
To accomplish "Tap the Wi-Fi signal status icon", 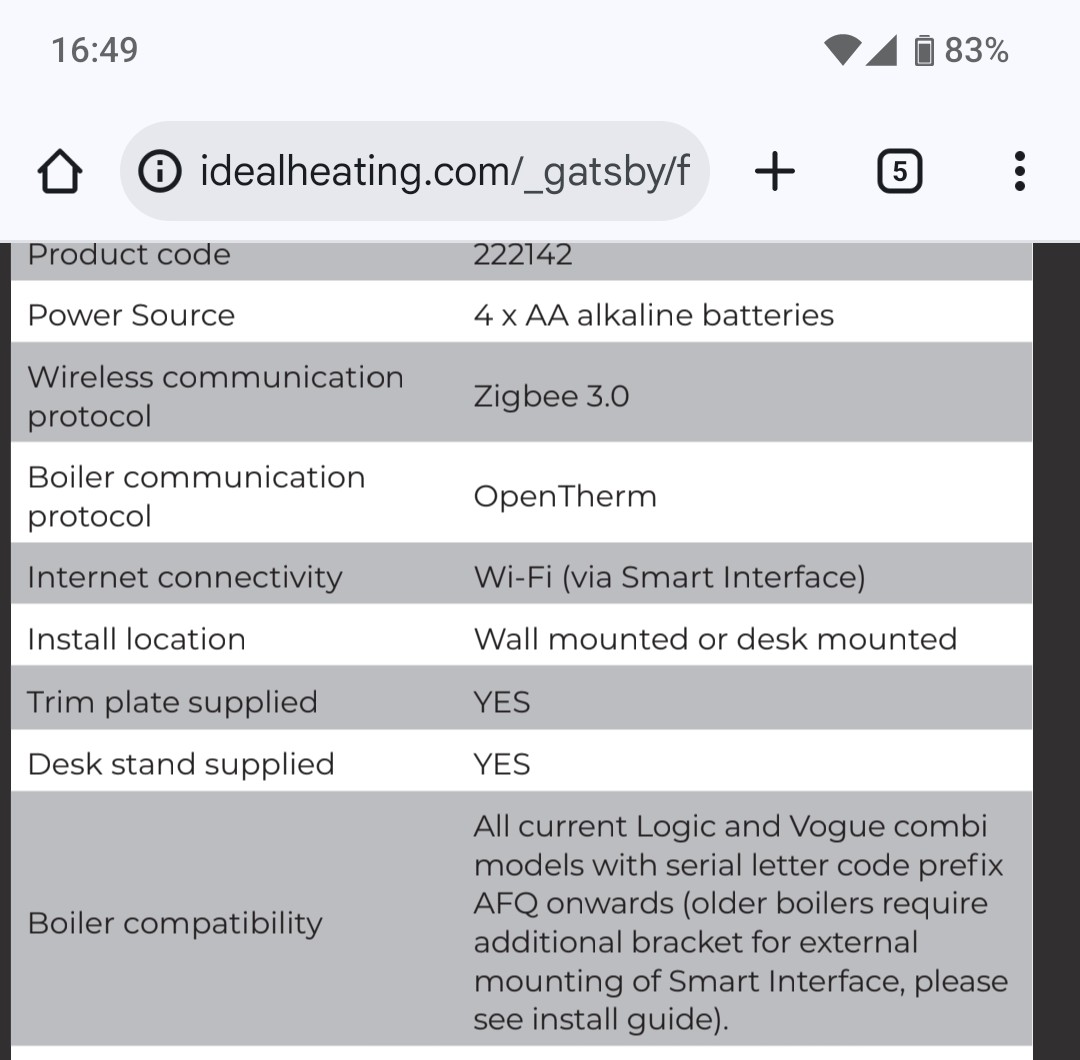I will (841, 50).
